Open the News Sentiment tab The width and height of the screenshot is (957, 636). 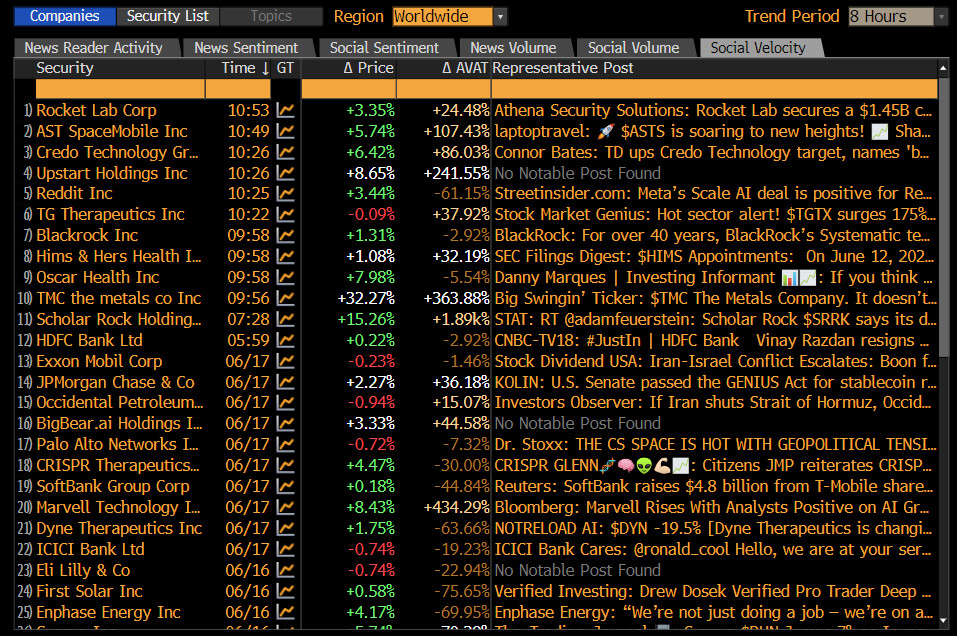pos(246,48)
